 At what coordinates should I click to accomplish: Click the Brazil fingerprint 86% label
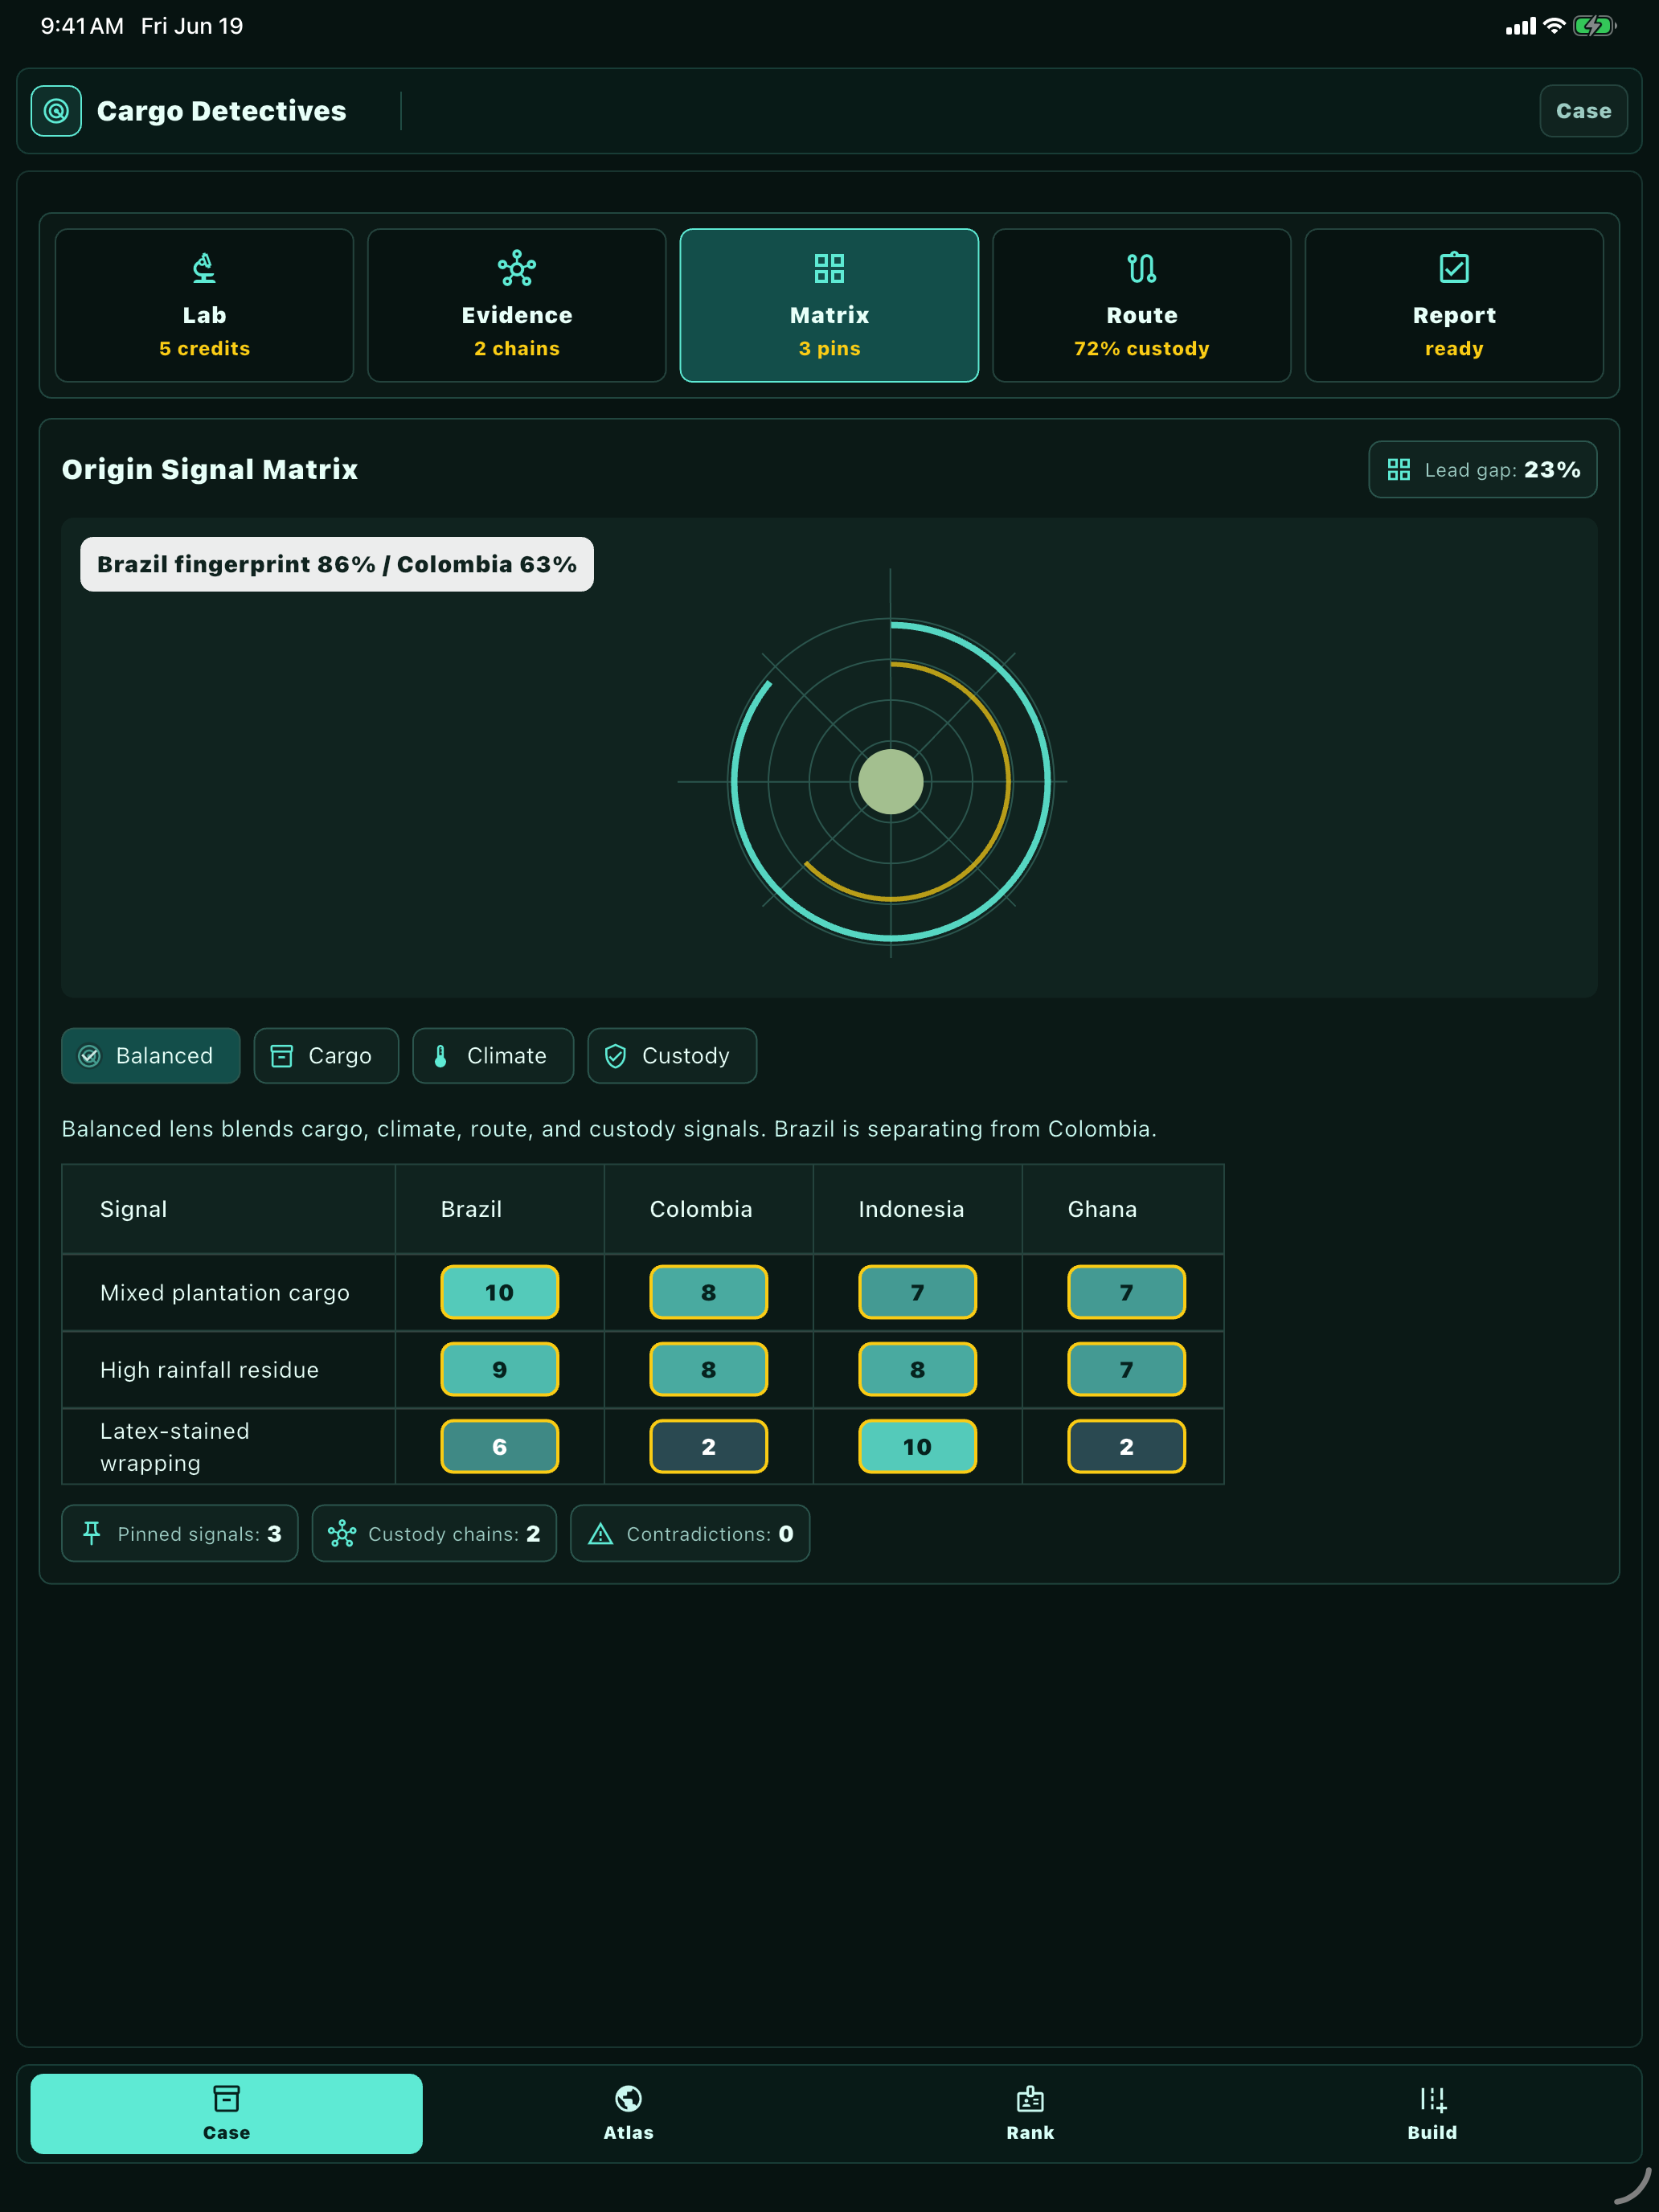point(337,564)
